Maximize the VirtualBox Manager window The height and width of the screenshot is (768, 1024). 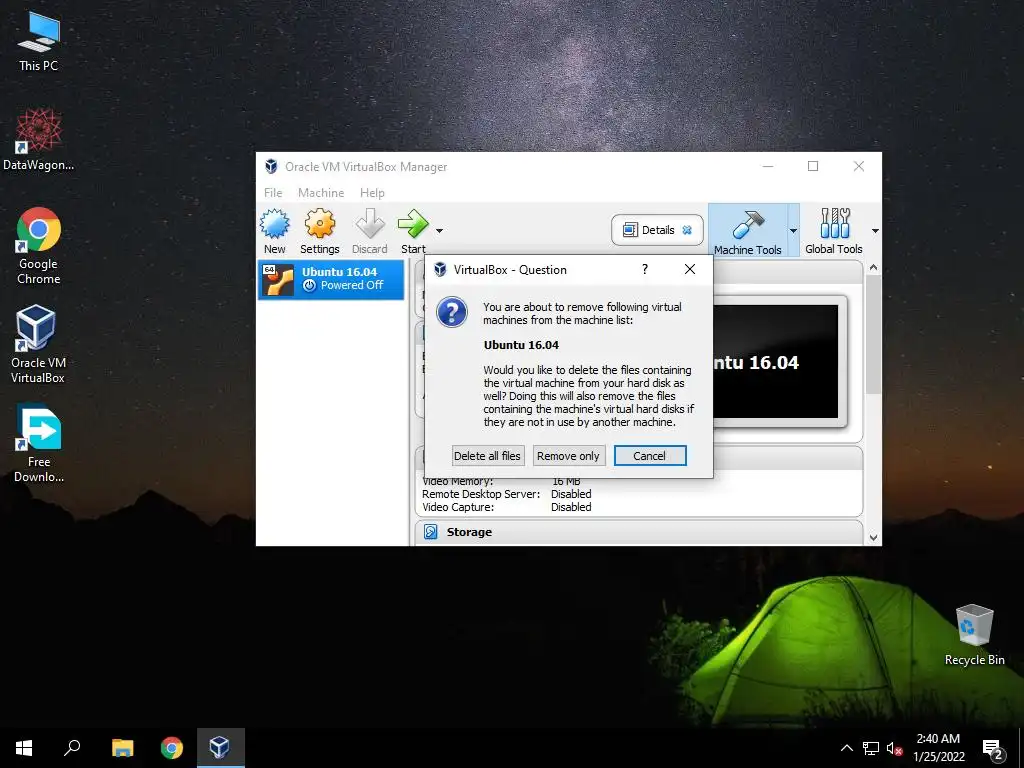(813, 167)
